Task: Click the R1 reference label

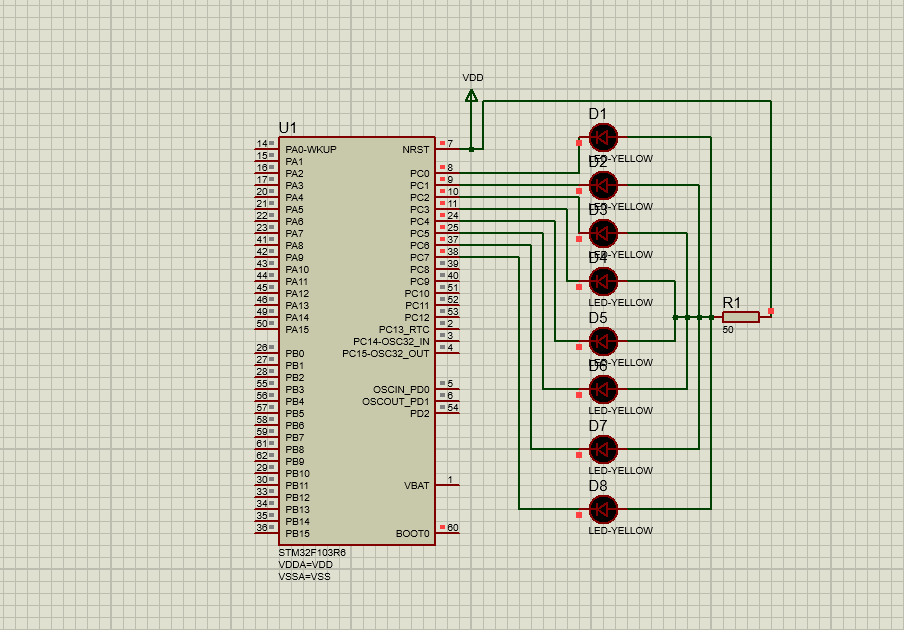Action: pyautogui.click(x=732, y=303)
